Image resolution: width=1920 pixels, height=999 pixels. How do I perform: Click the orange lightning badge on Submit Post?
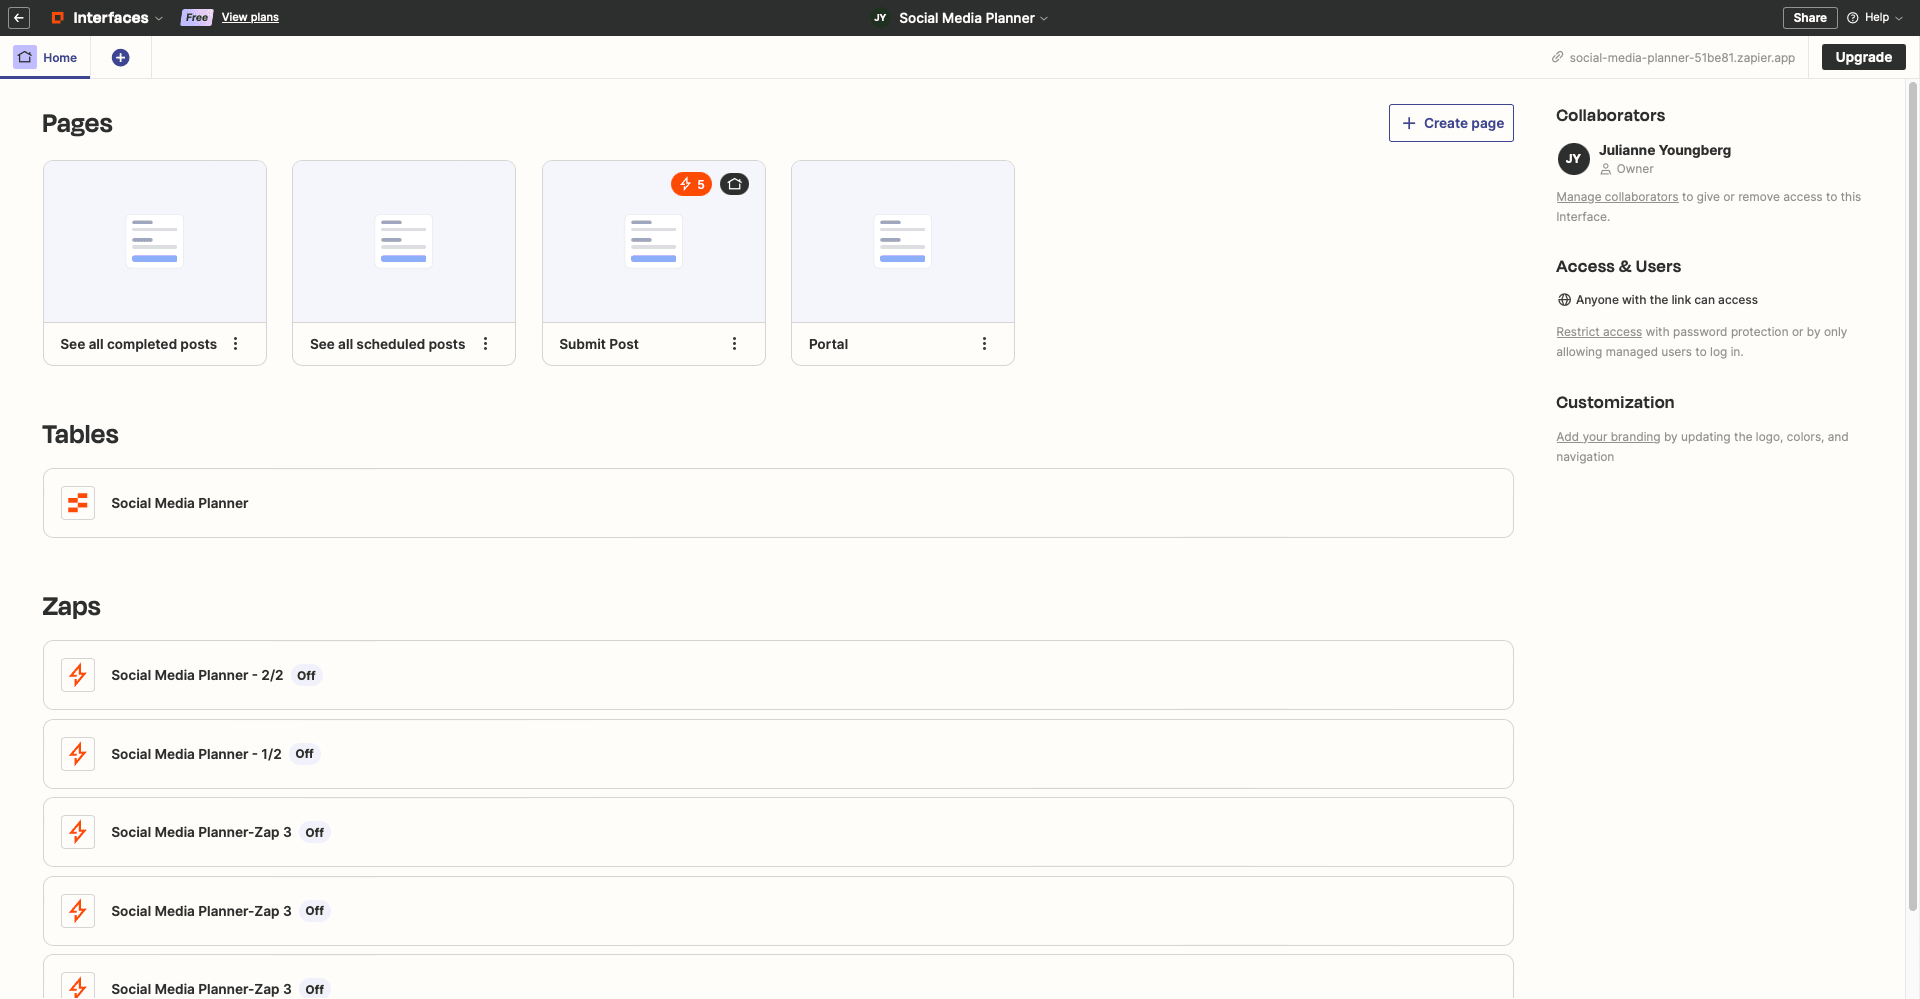(691, 184)
